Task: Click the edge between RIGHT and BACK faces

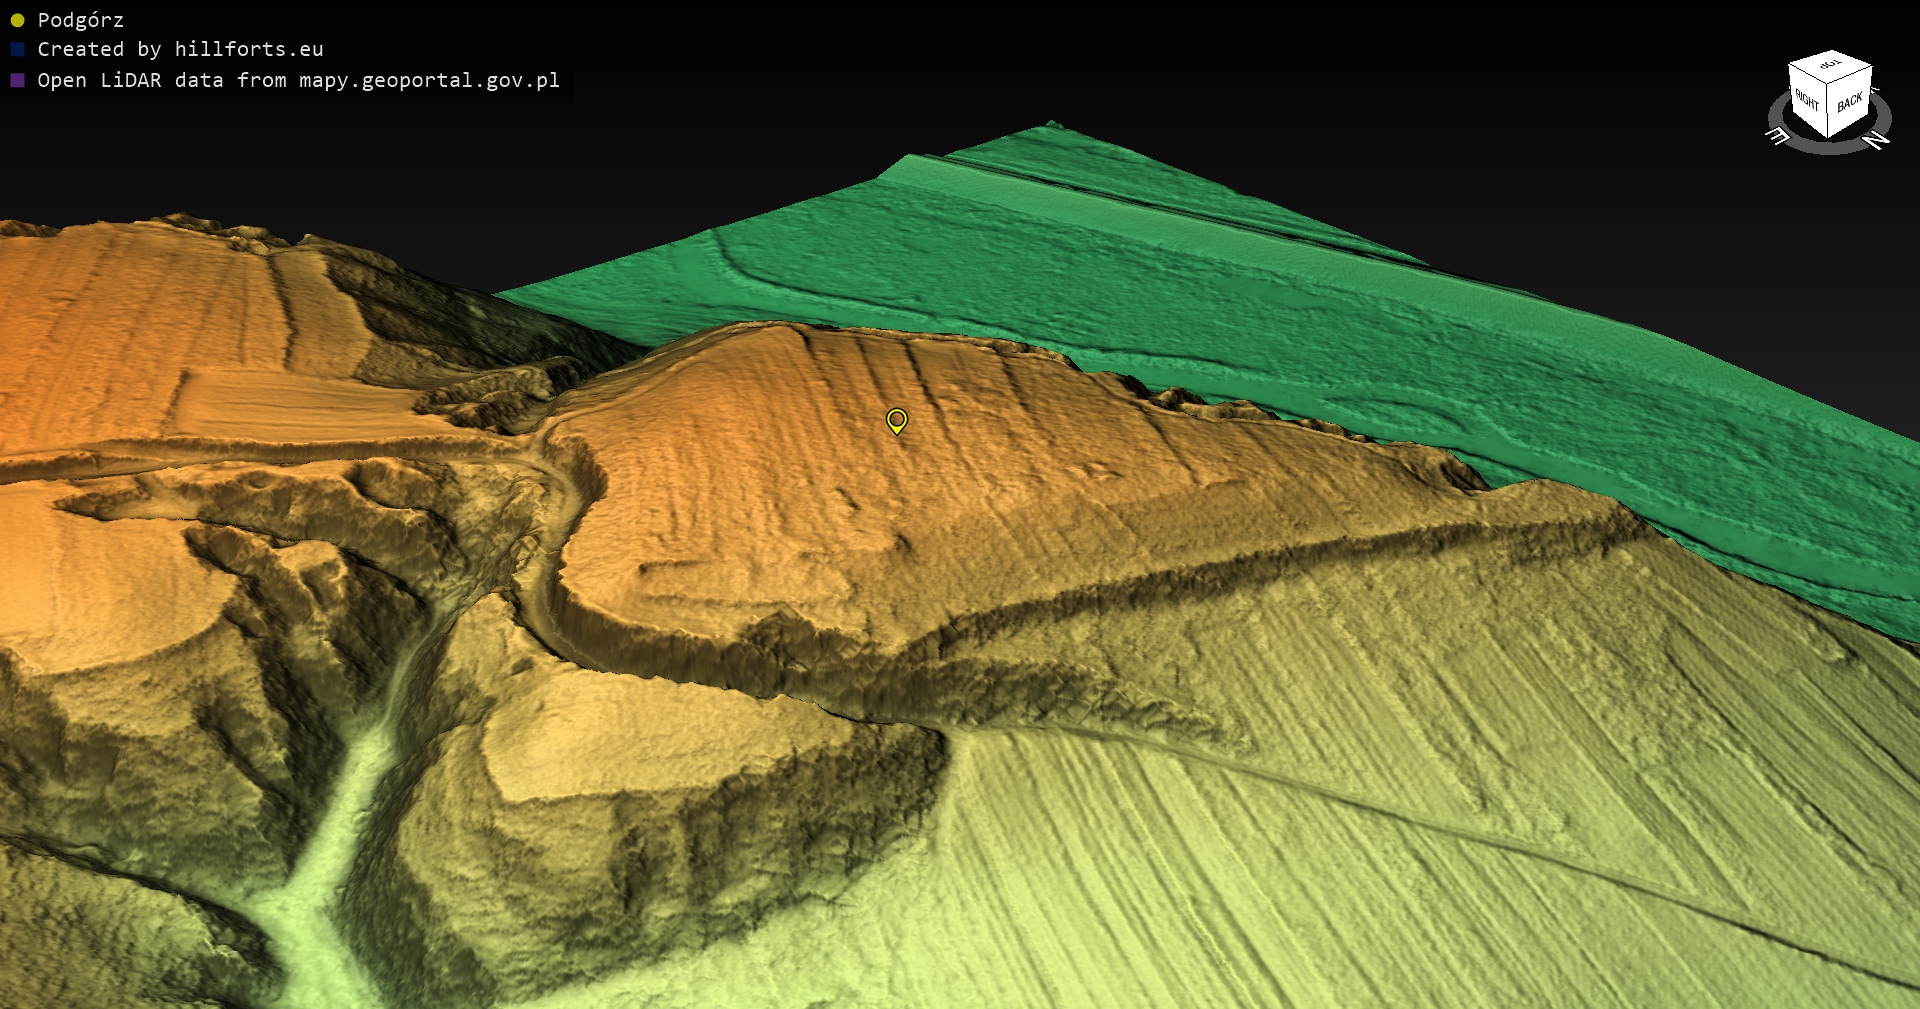Action: 1829,110
